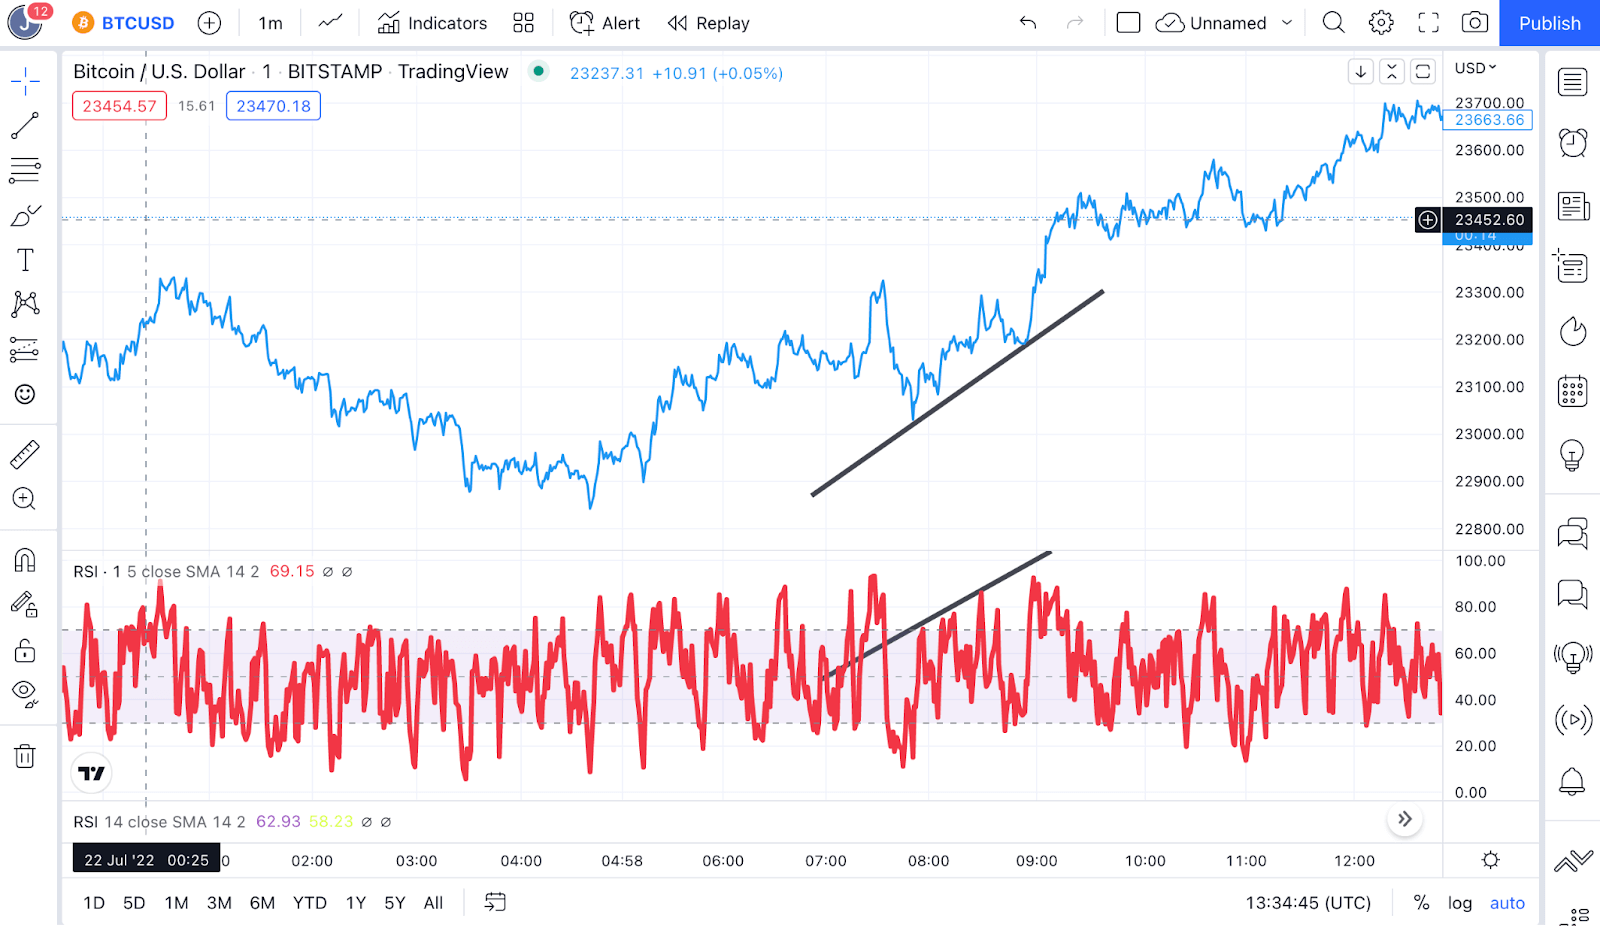Image resolution: width=1600 pixels, height=926 pixels.
Task: Redo the last undone action
Action: pos(1075,23)
